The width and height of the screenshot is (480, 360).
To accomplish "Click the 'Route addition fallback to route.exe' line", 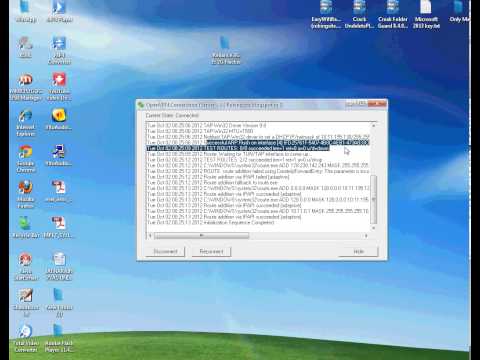I will pyautogui.click(x=212, y=183).
